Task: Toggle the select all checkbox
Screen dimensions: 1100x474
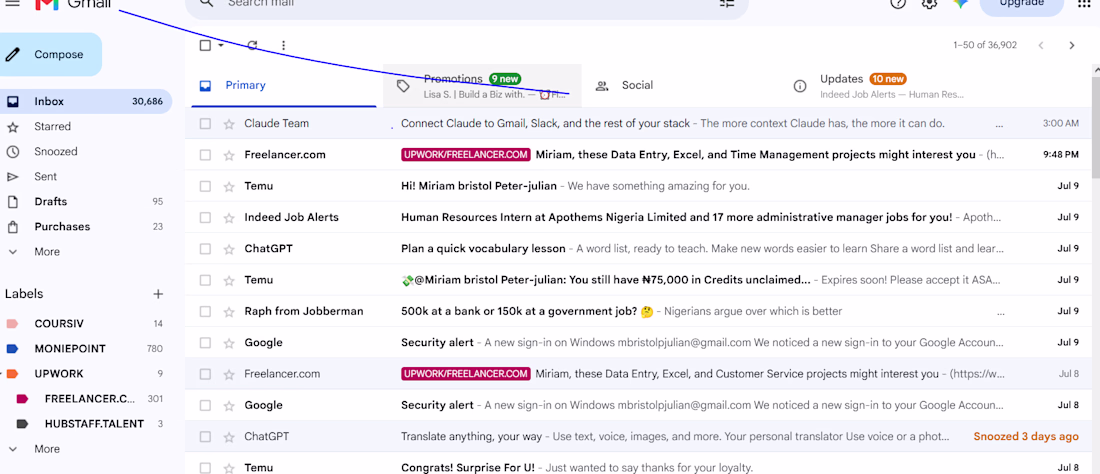Action: (x=205, y=46)
